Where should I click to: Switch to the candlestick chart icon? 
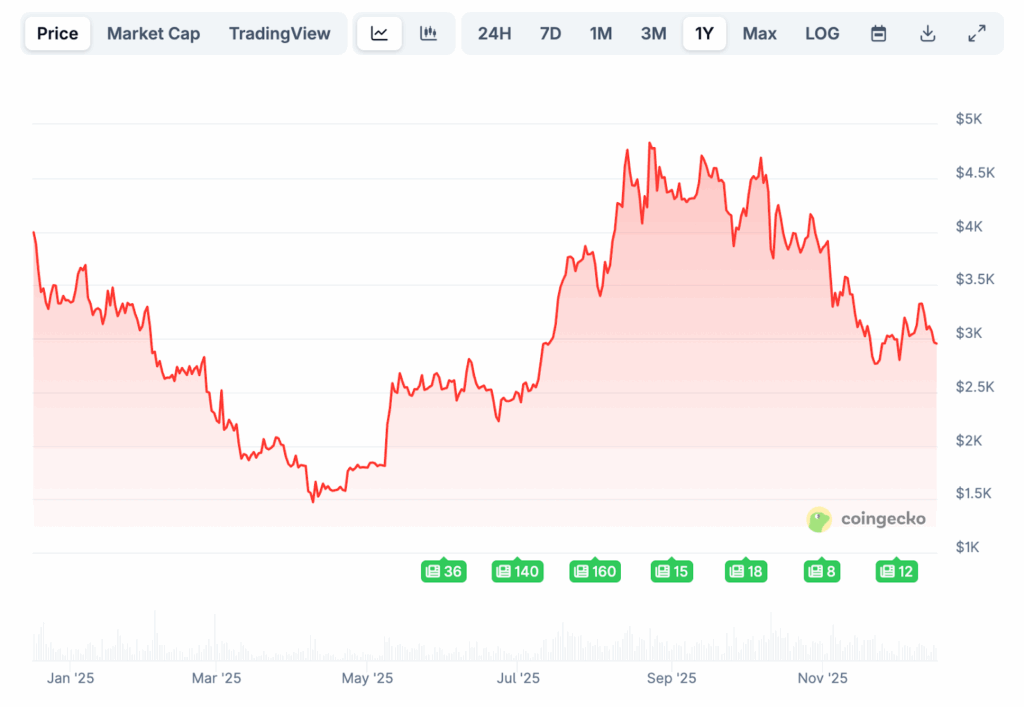point(429,33)
